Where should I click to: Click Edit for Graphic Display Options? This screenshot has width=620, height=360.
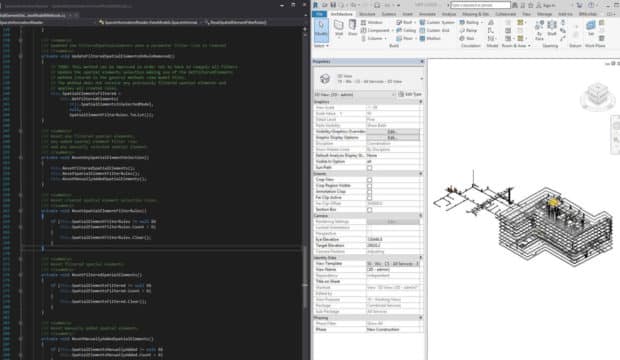click(x=393, y=138)
